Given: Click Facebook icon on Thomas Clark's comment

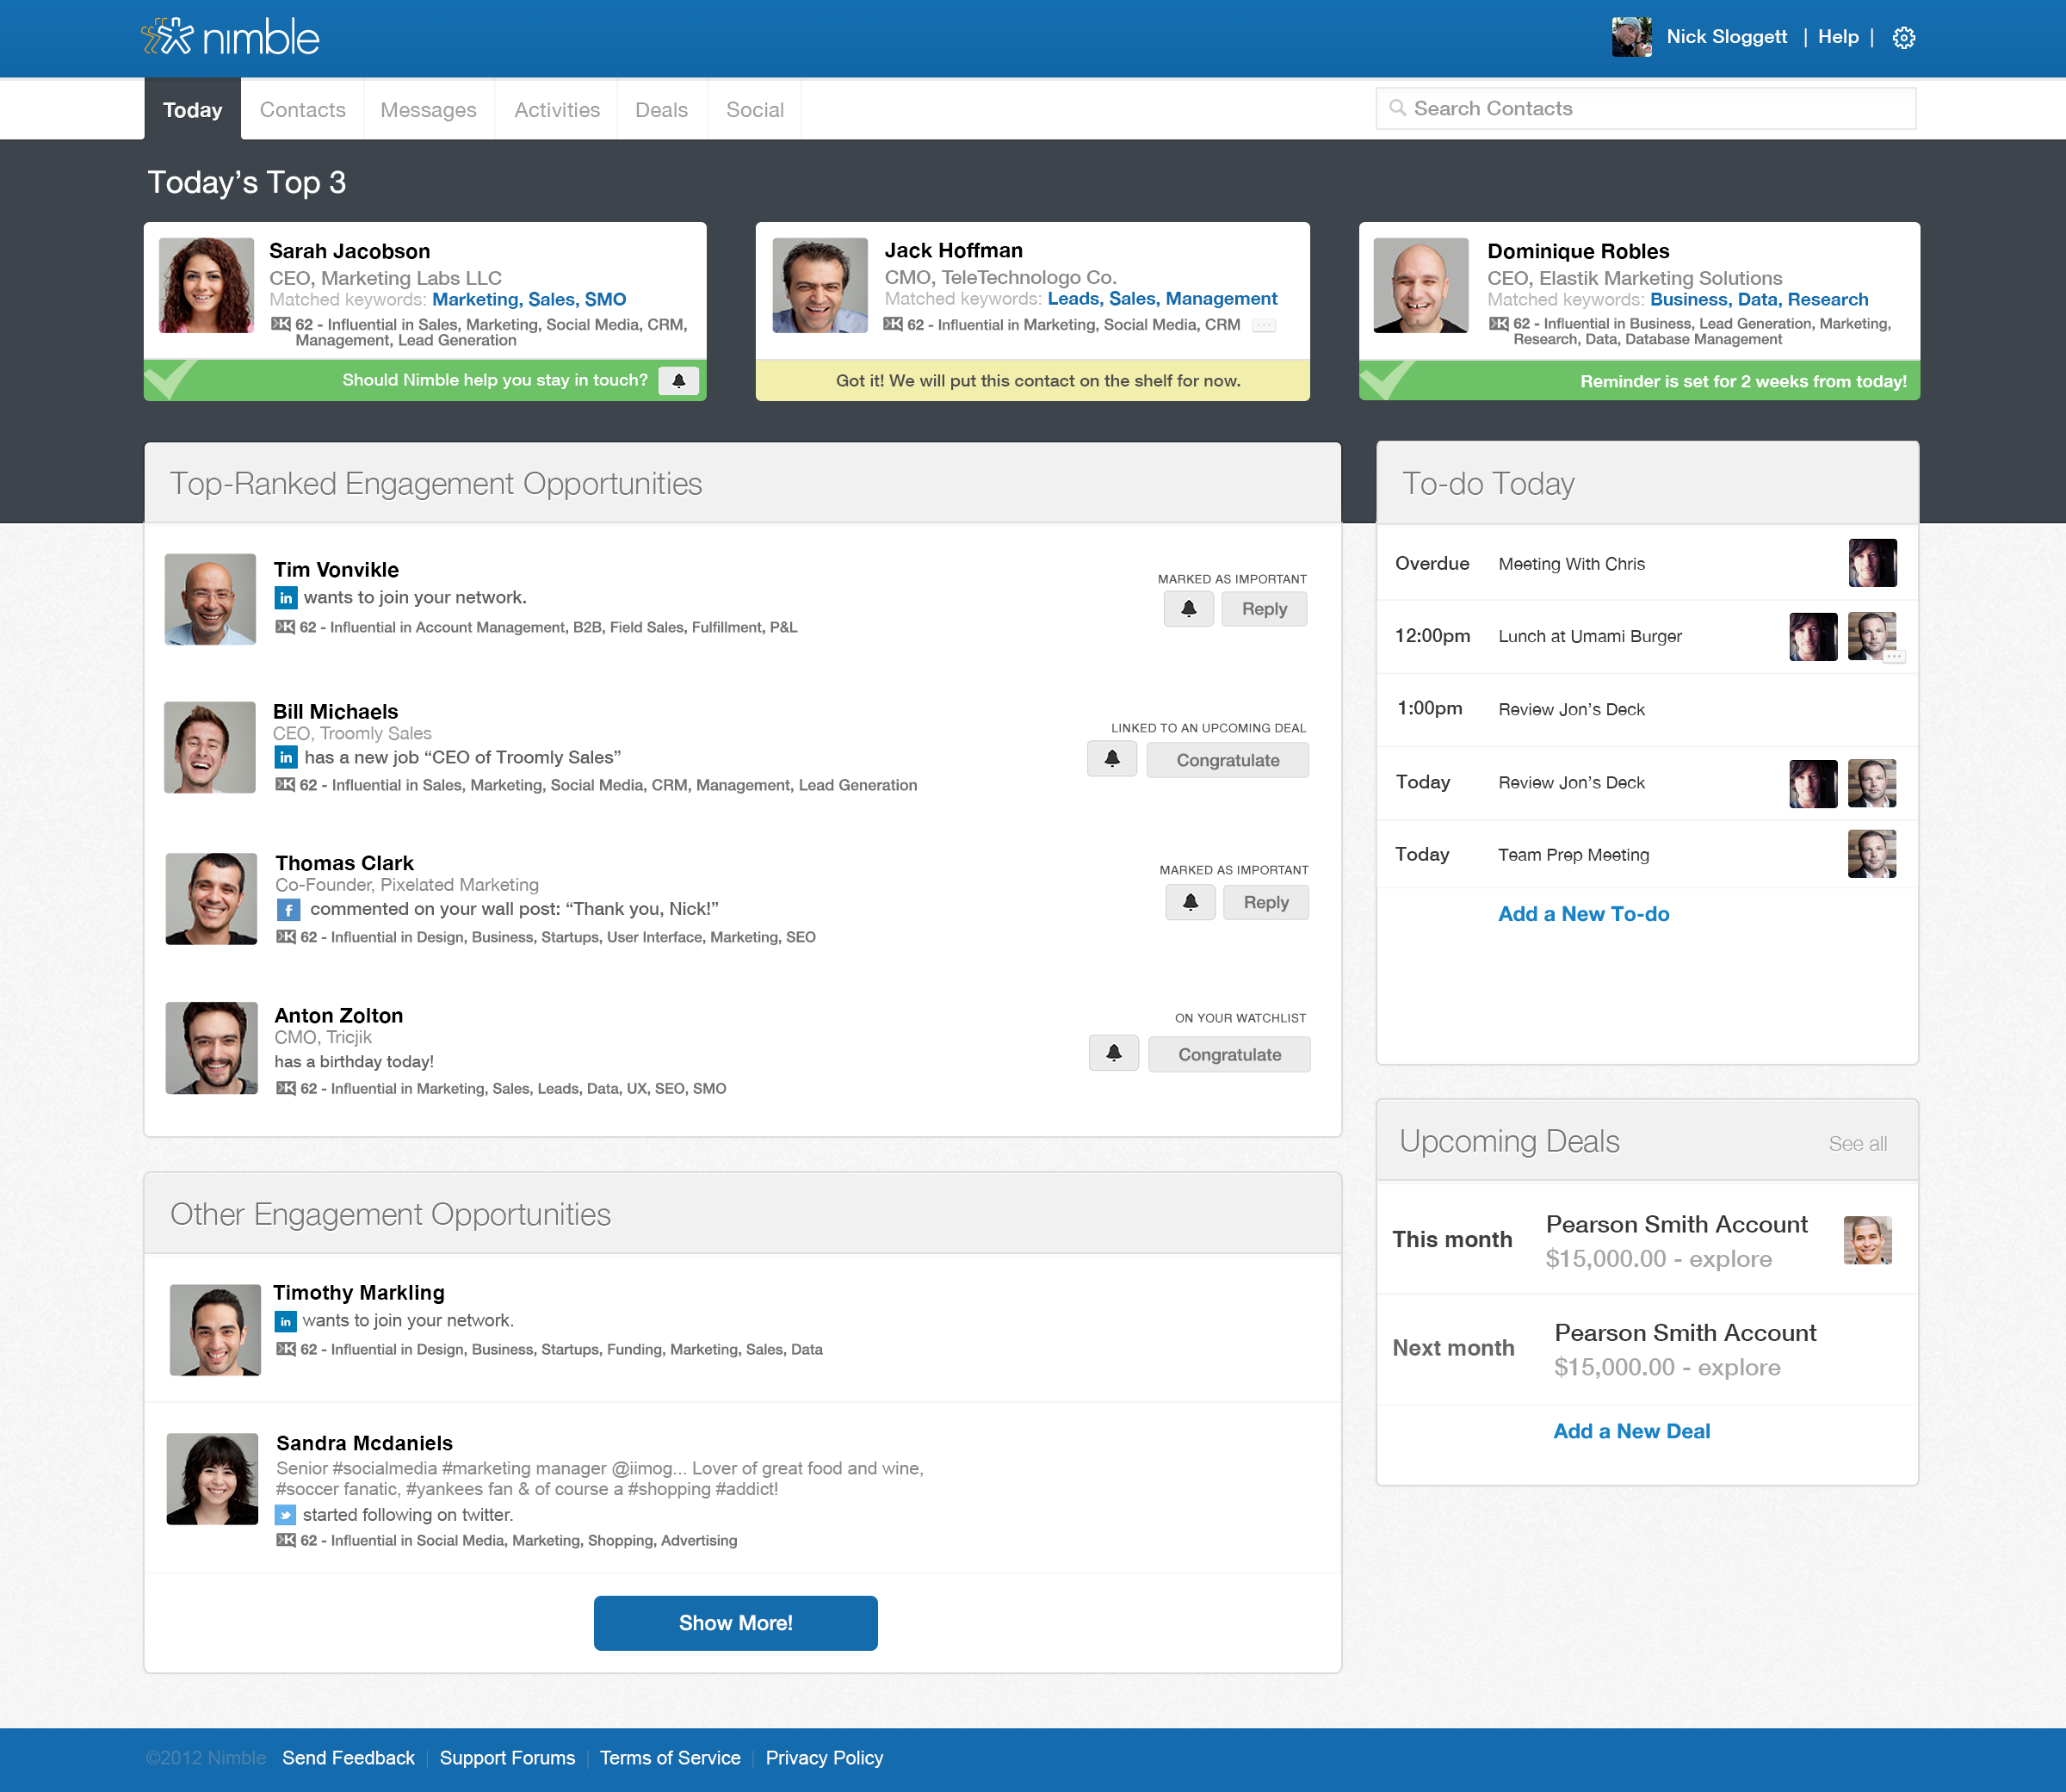Looking at the screenshot, I should pyautogui.click(x=288, y=909).
